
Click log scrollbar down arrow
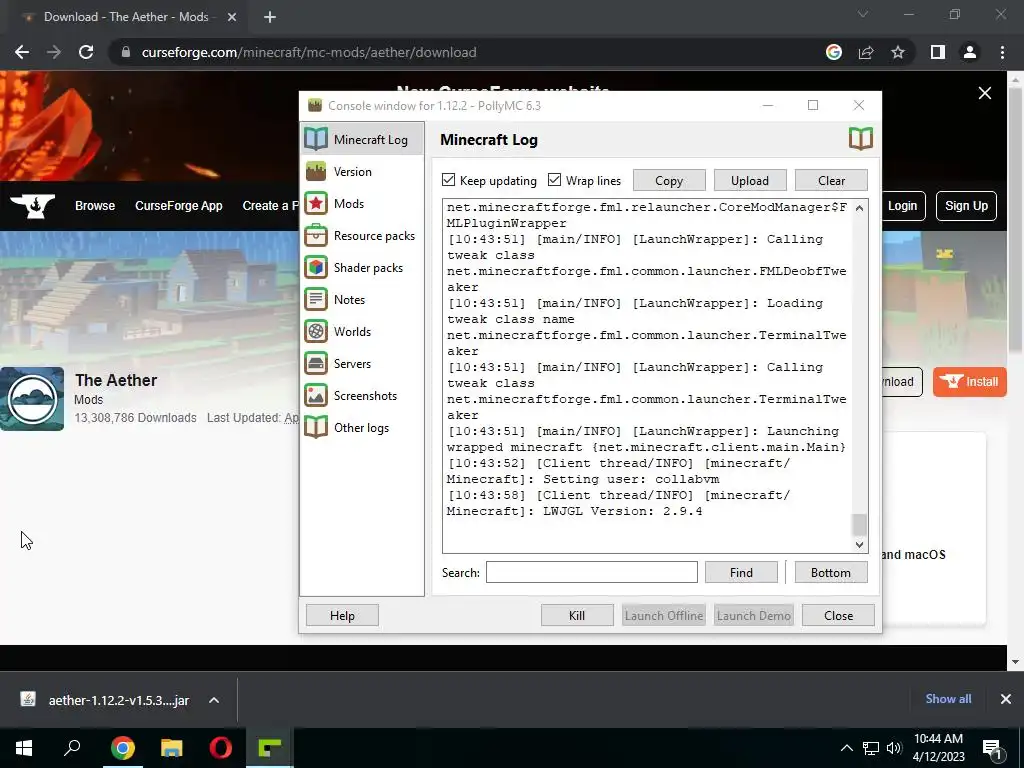tap(859, 544)
